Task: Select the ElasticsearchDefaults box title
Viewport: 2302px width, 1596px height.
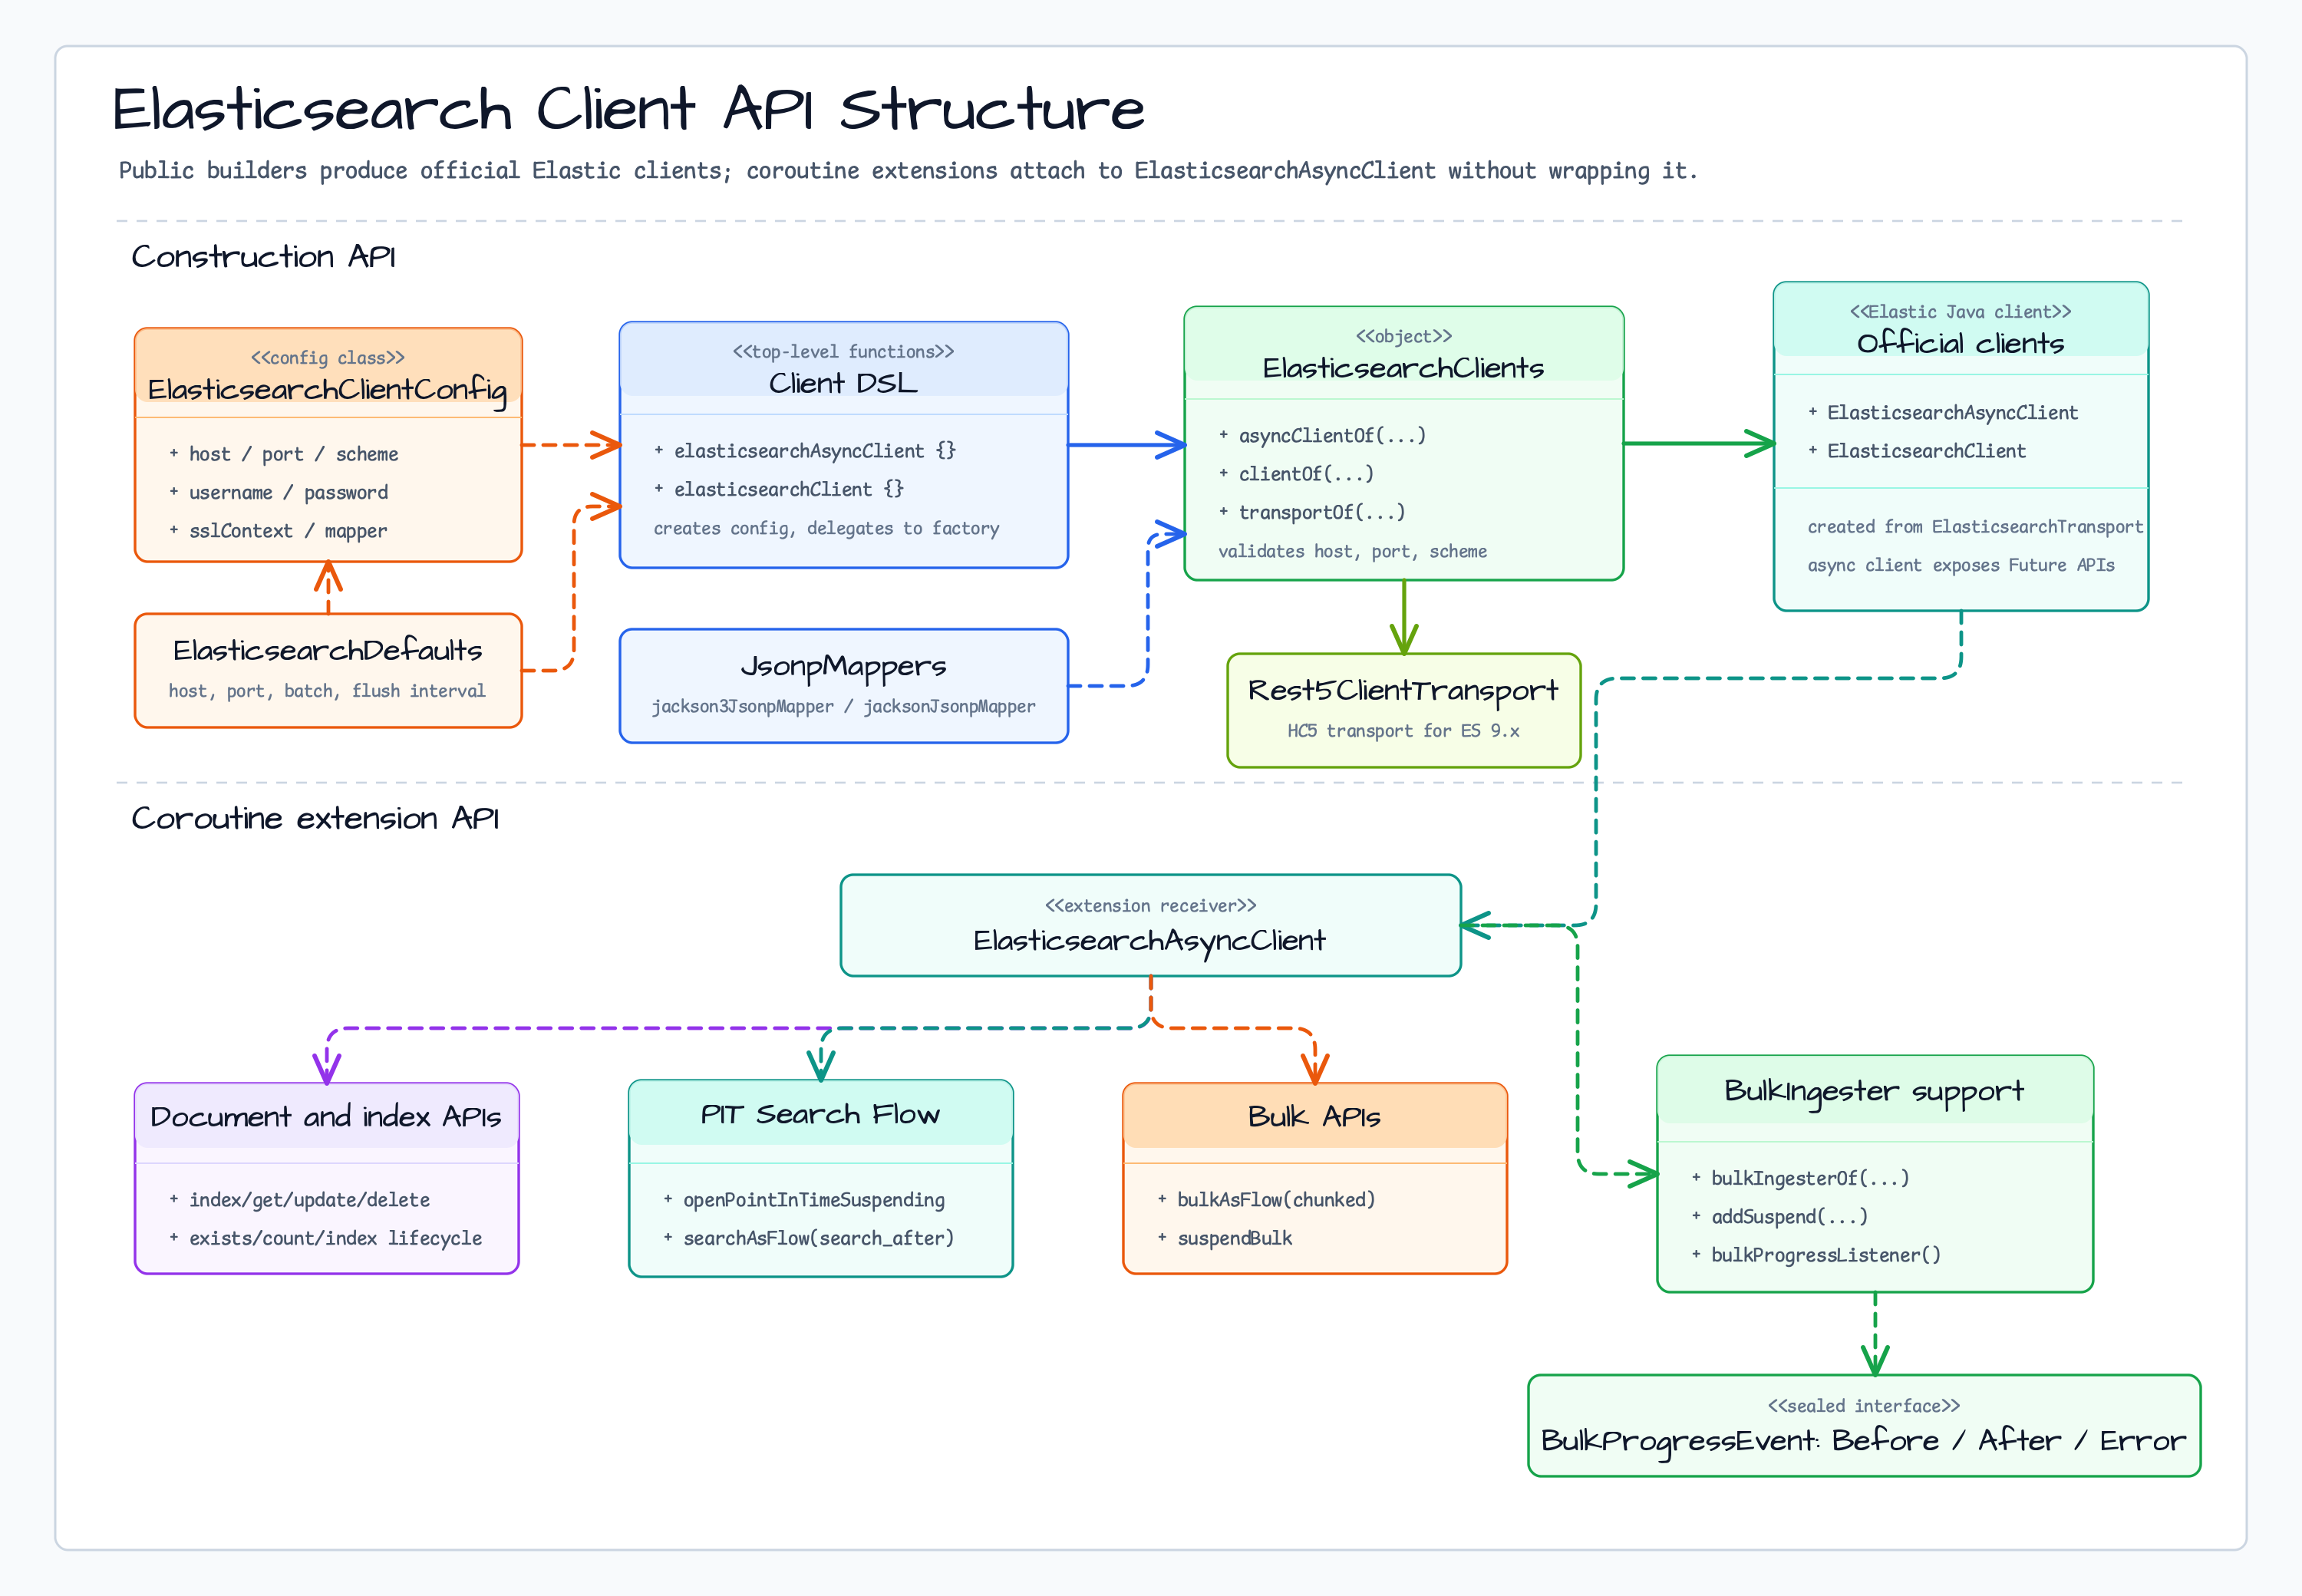Action: (328, 650)
